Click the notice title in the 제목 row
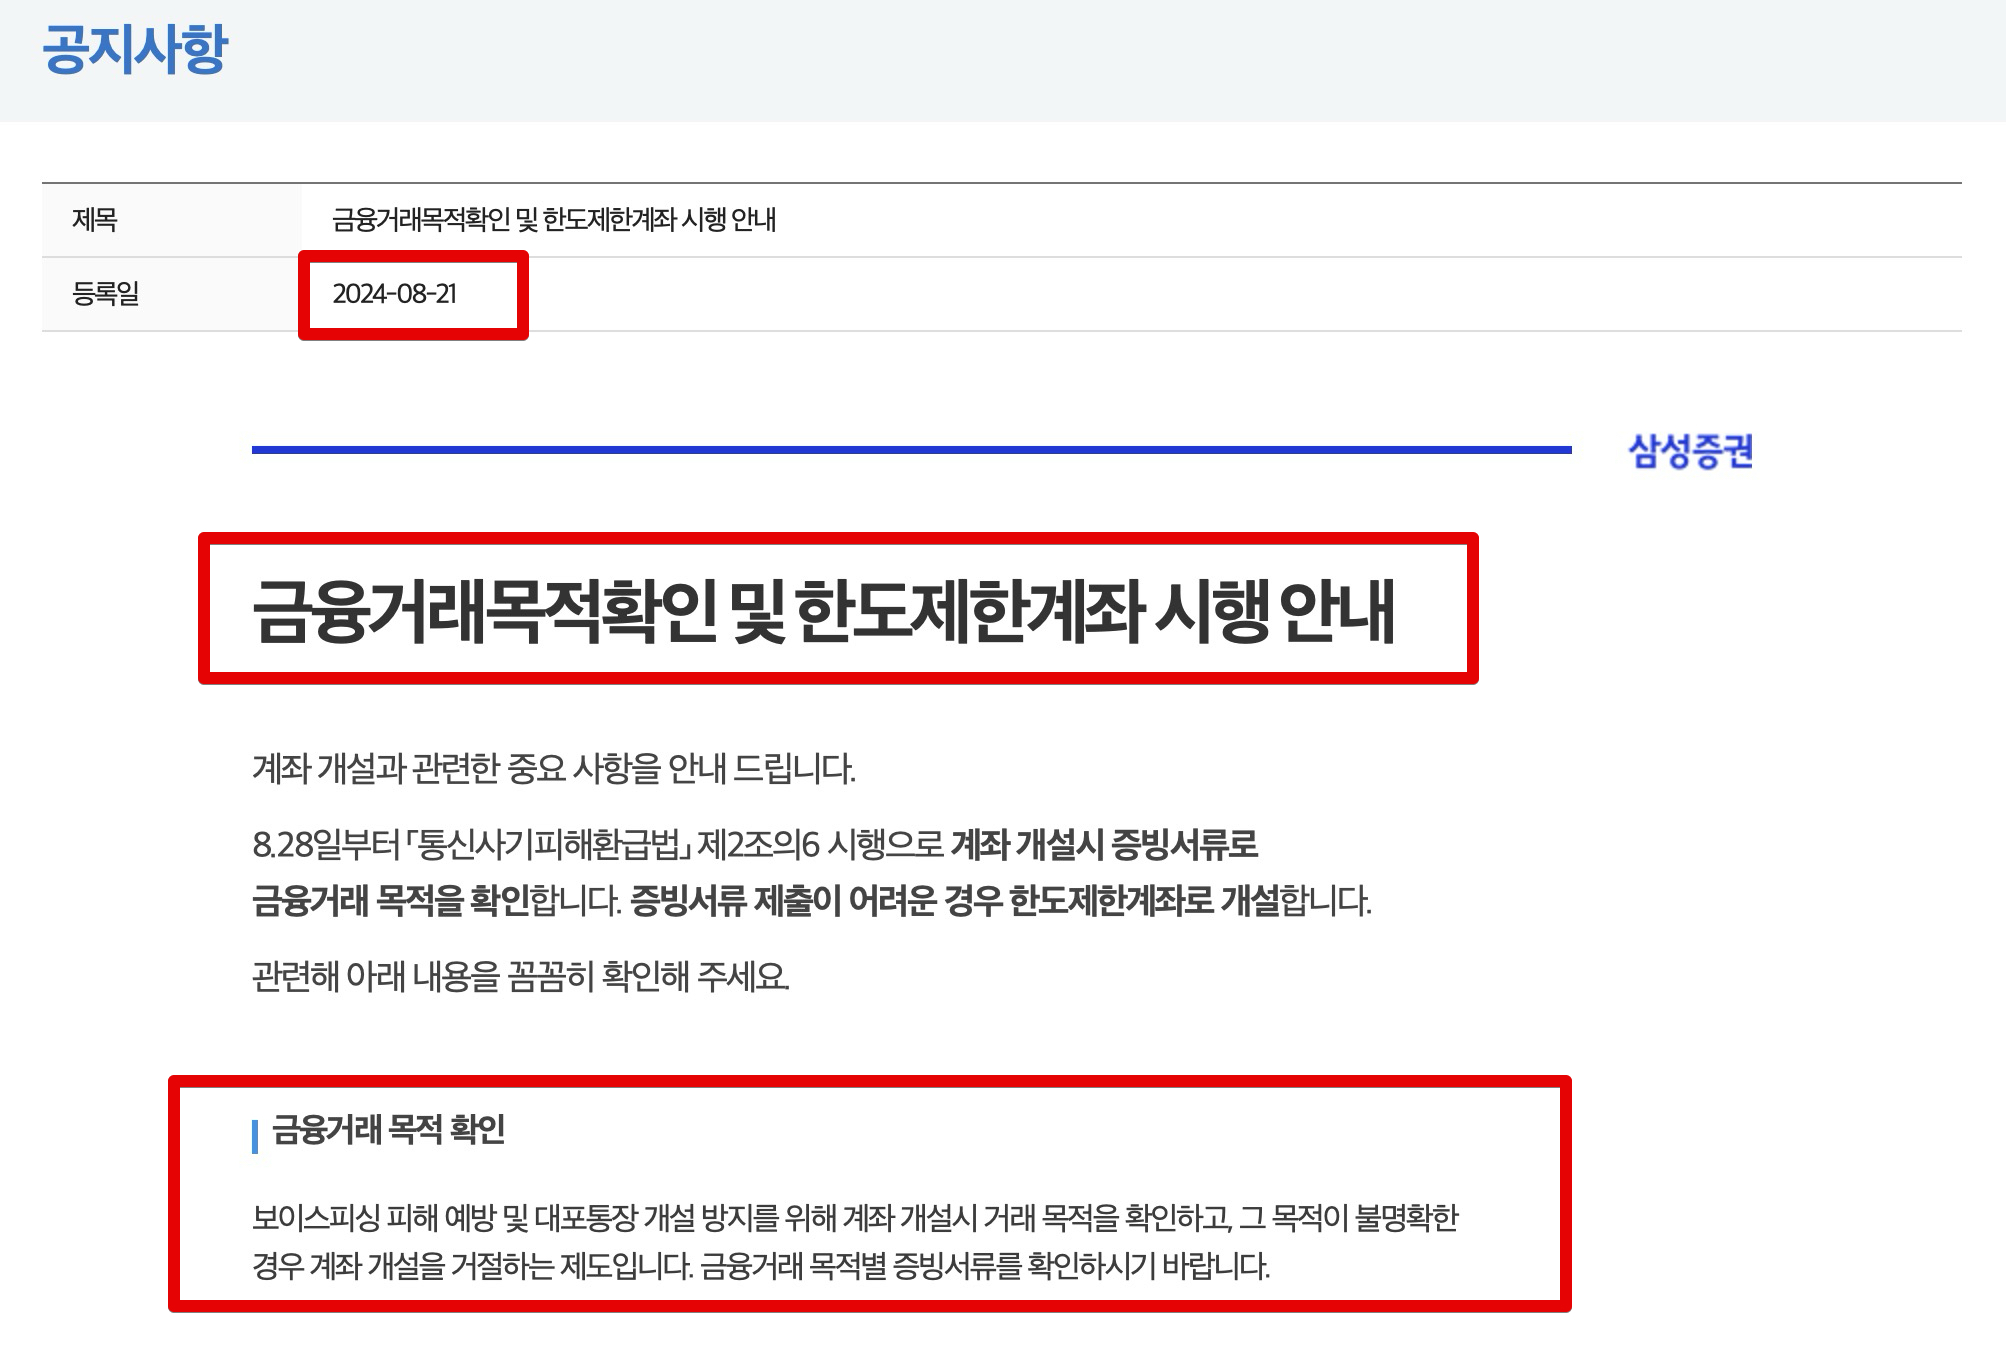The height and width of the screenshot is (1346, 2006). (x=554, y=220)
